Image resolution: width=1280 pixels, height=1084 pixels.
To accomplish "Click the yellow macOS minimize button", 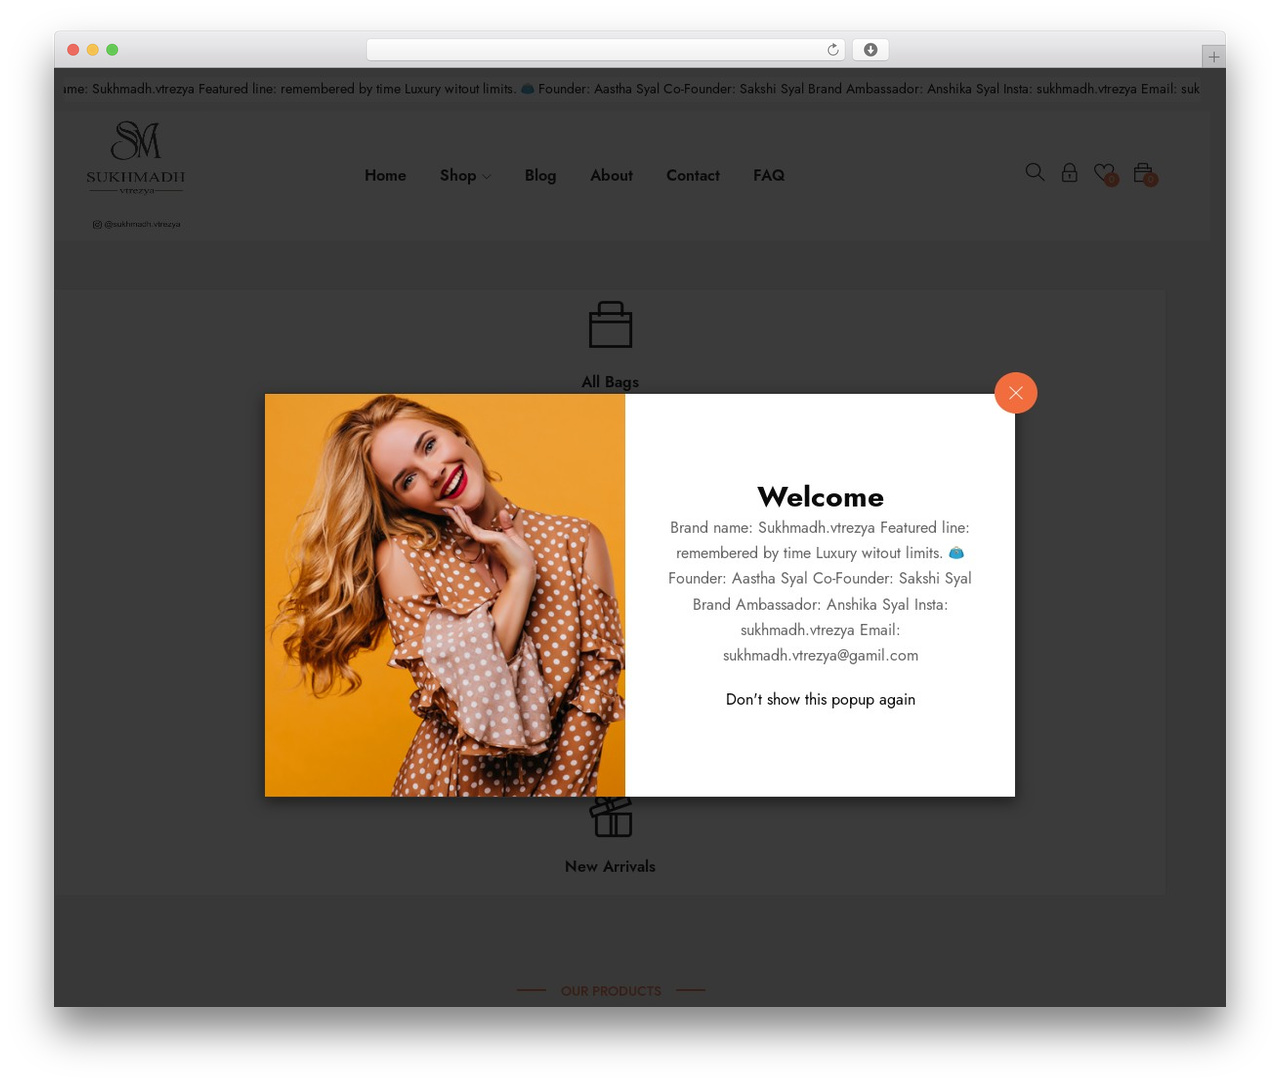I will click(92, 50).
